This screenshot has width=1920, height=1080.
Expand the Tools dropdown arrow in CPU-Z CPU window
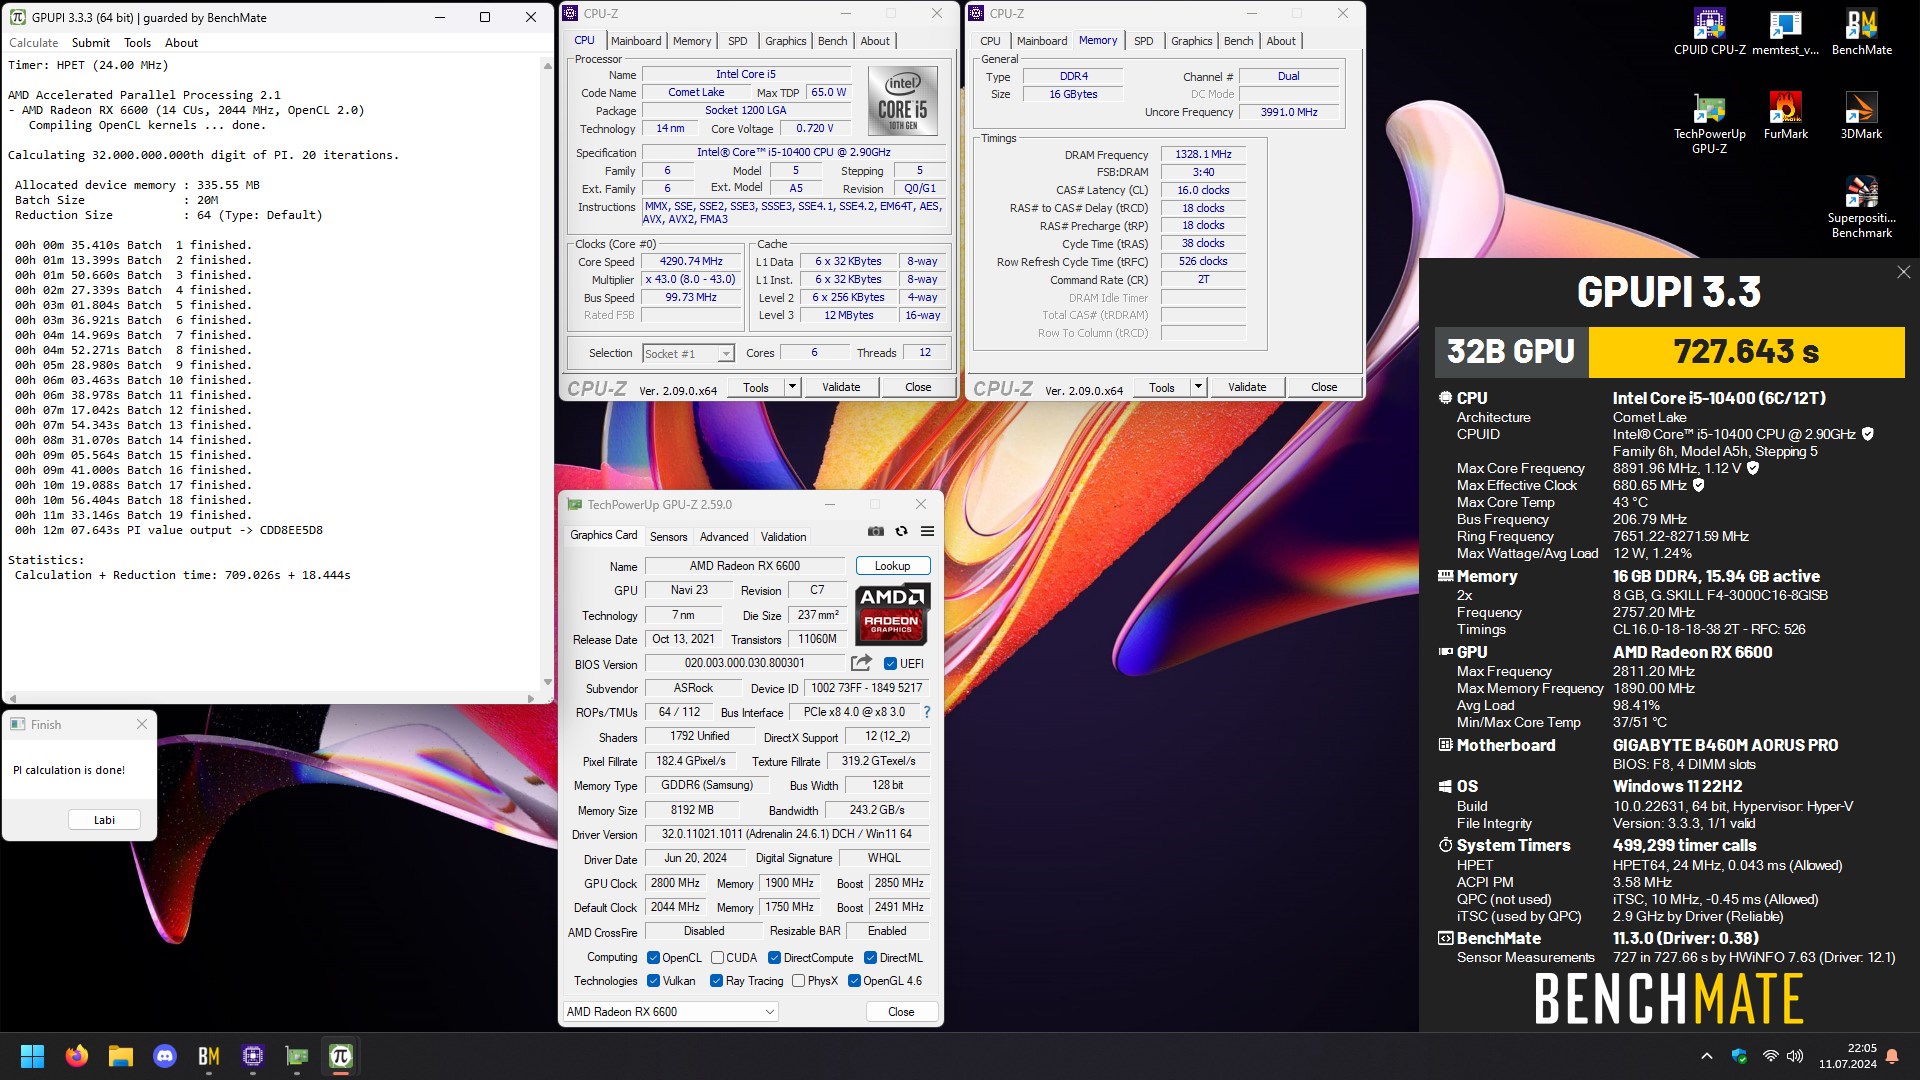click(792, 387)
